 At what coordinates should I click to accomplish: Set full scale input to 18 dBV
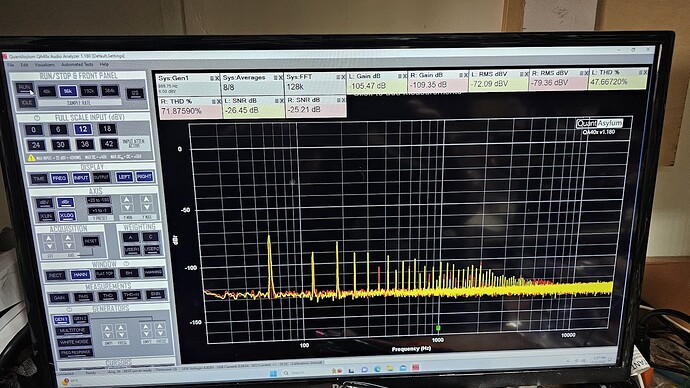tap(107, 128)
